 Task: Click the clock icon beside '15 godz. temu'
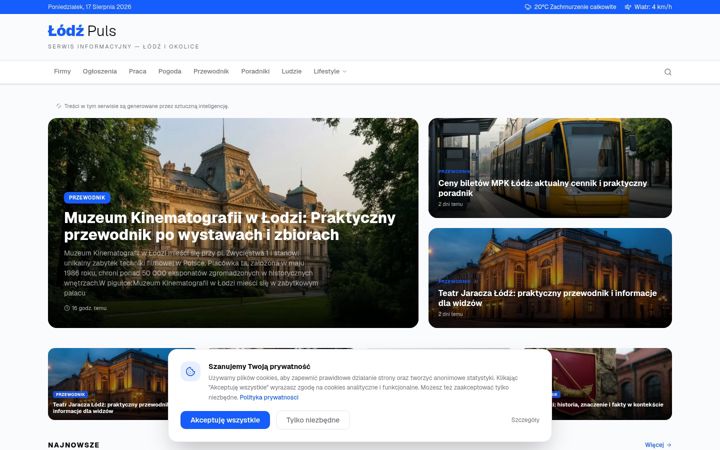click(x=67, y=308)
